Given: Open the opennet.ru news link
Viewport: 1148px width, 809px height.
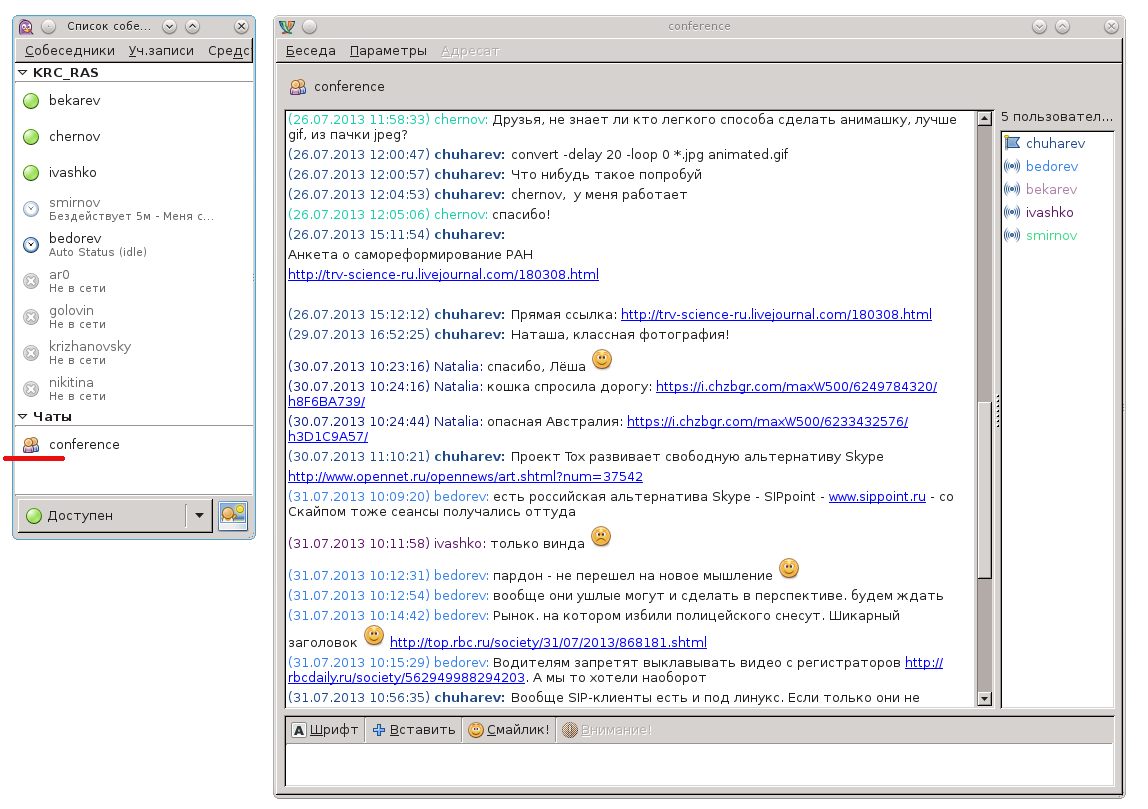Looking at the screenshot, I should pyautogui.click(x=465, y=477).
